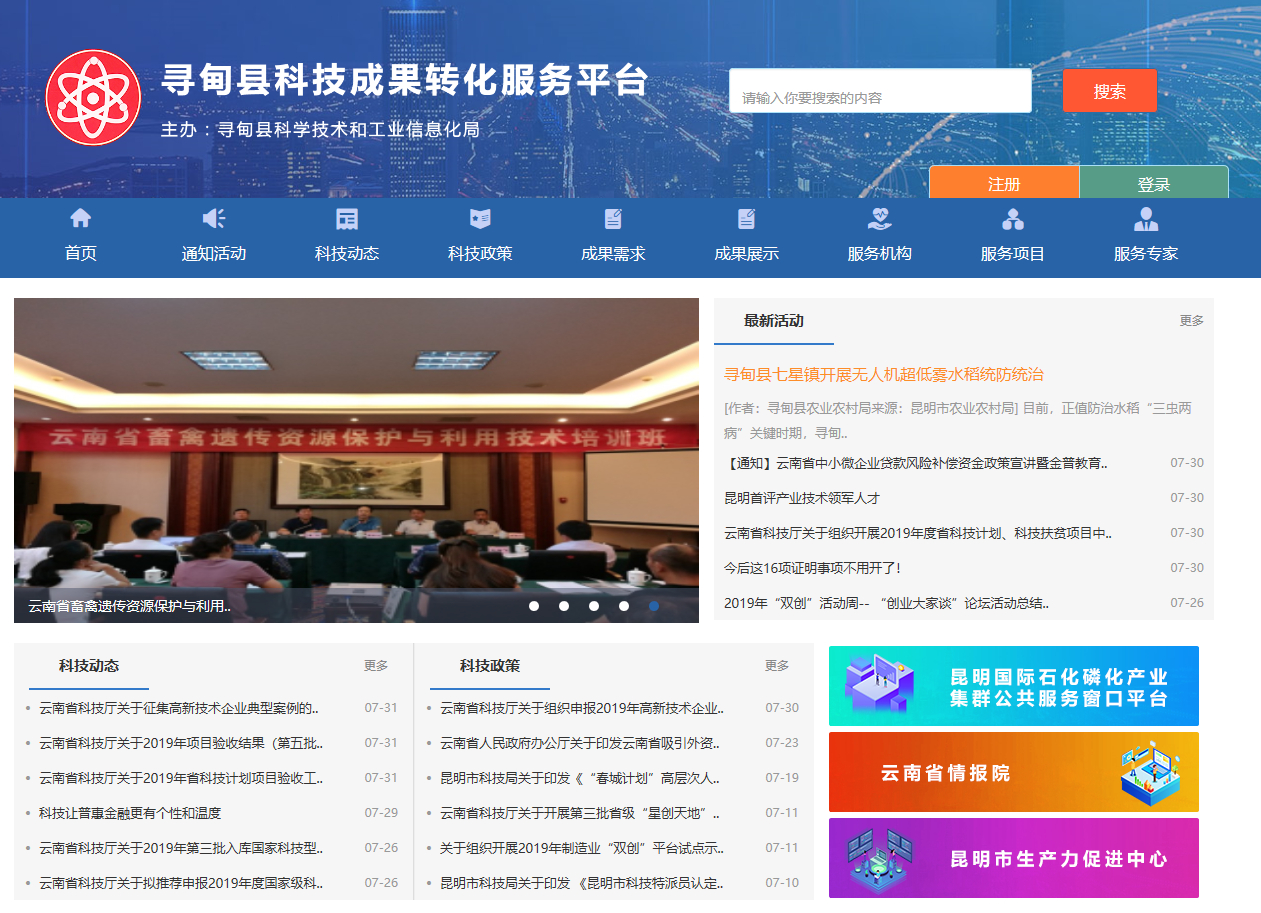Click the 注册 register button
The height and width of the screenshot is (913, 1261).
click(1004, 184)
